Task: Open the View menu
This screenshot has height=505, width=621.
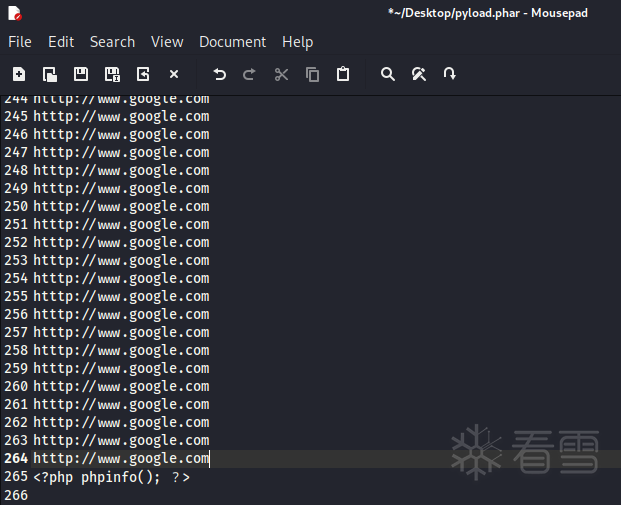Action: click(167, 42)
